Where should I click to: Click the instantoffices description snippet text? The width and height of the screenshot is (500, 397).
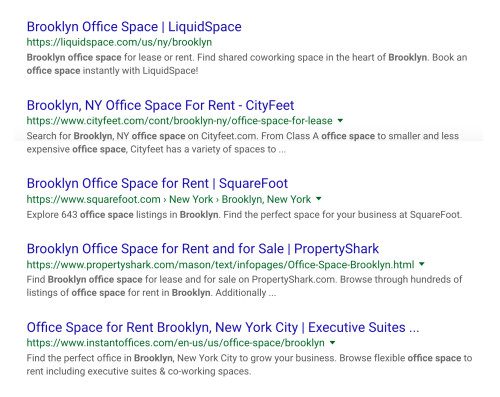249,365
